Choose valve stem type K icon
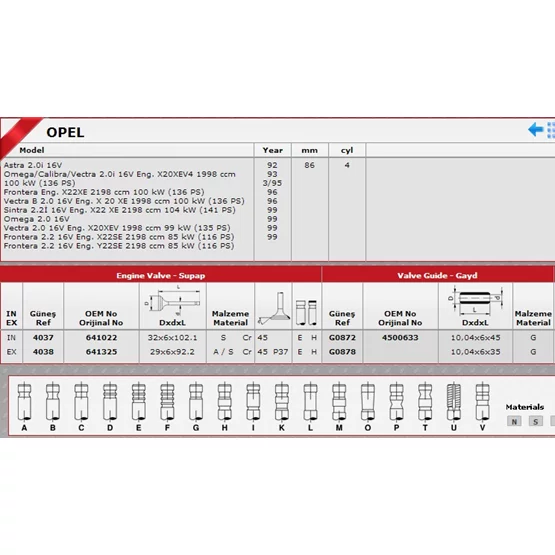The height and width of the screenshot is (555, 555). 282,402
